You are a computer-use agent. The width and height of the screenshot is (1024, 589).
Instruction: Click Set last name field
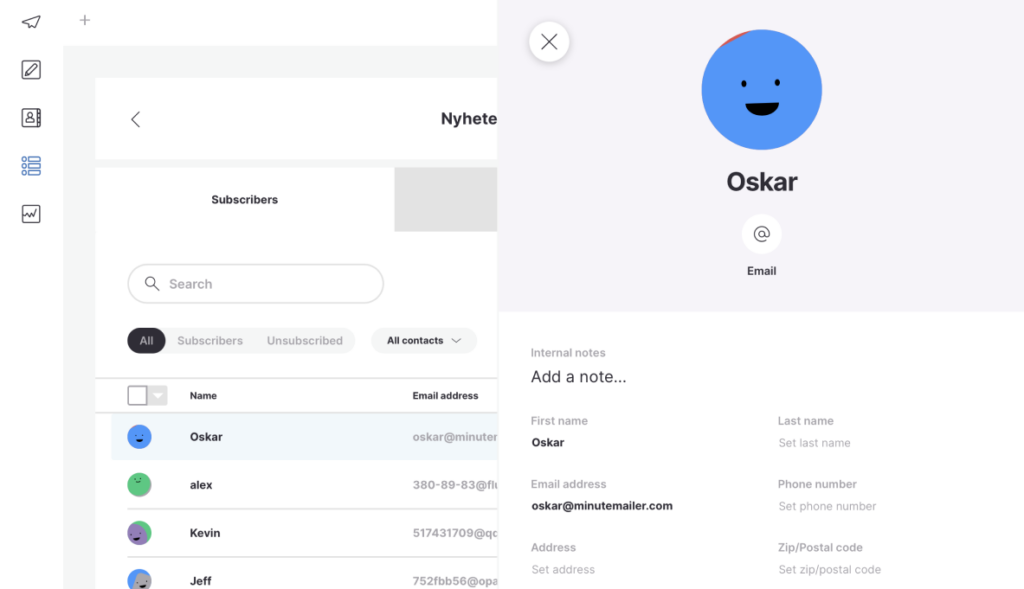click(x=814, y=443)
